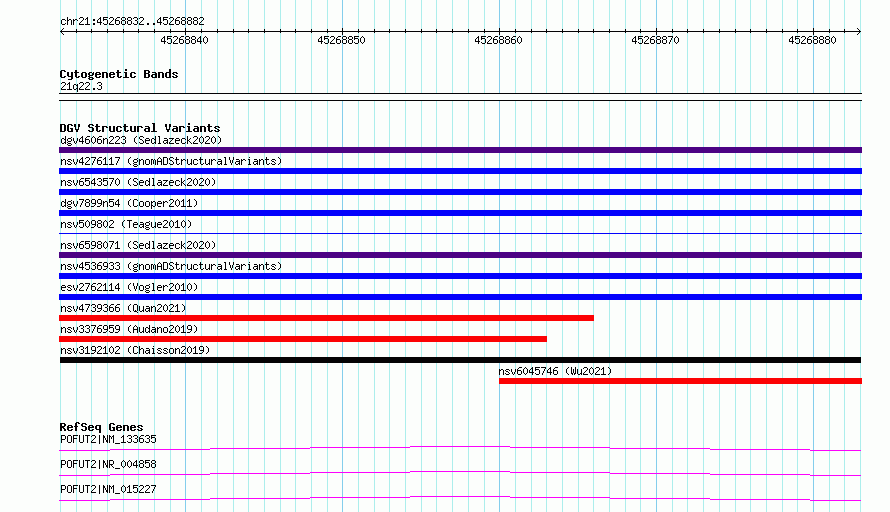This screenshot has width=890, height=512.
Task: Click the black bar below nsv3192102
Action: 460,360
